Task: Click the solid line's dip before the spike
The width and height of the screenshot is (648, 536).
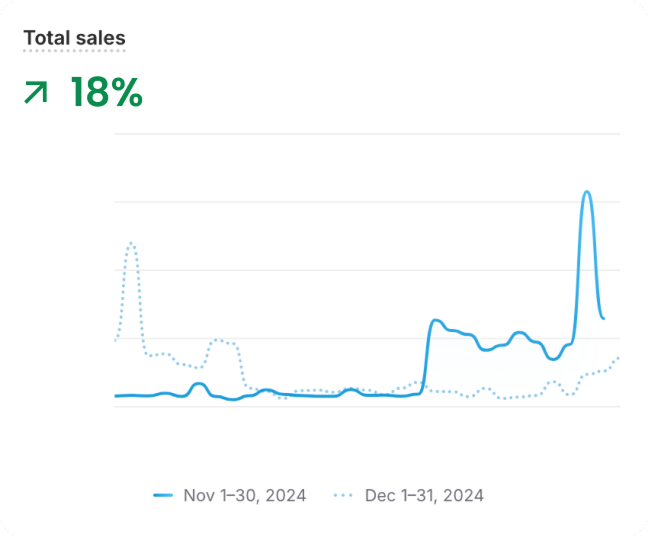Action: click(554, 358)
